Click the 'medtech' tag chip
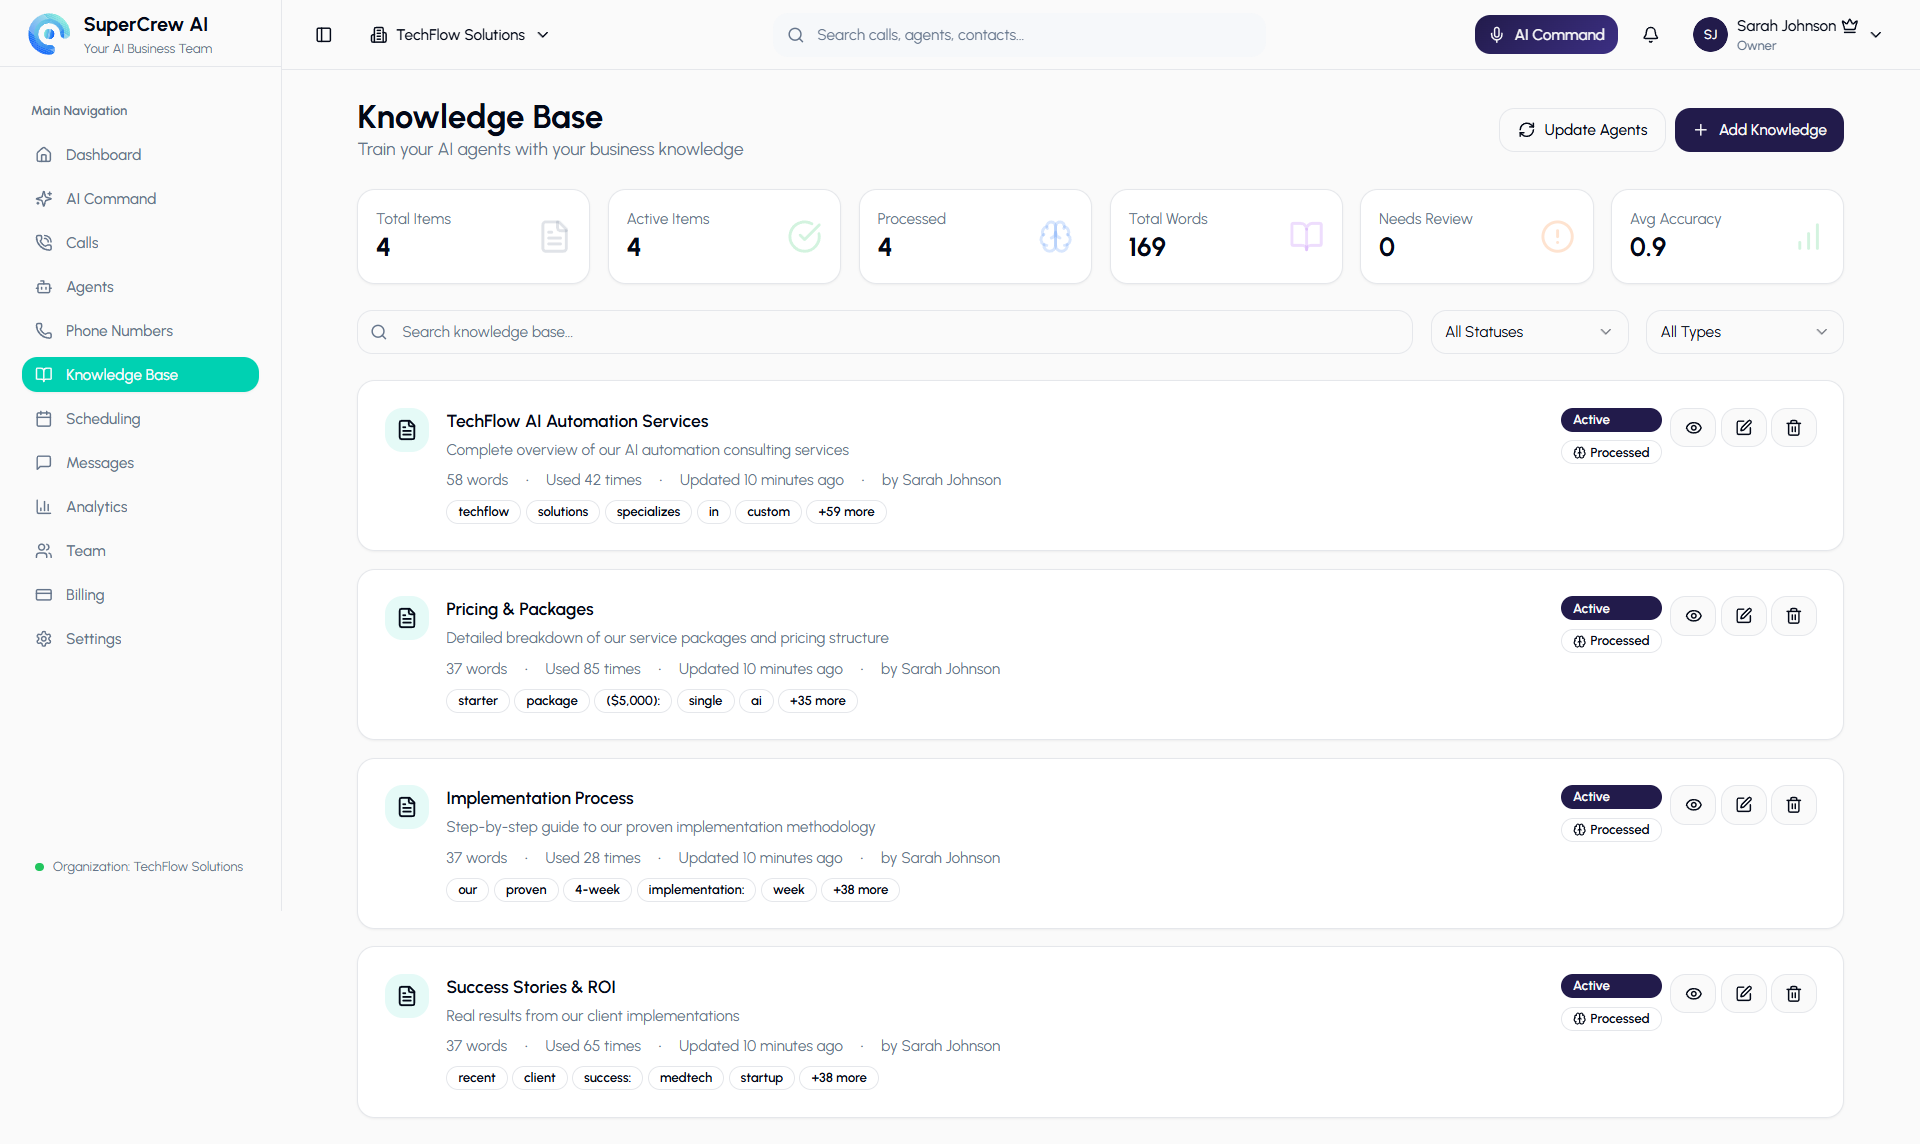Viewport: 1920px width, 1144px height. tap(686, 1078)
